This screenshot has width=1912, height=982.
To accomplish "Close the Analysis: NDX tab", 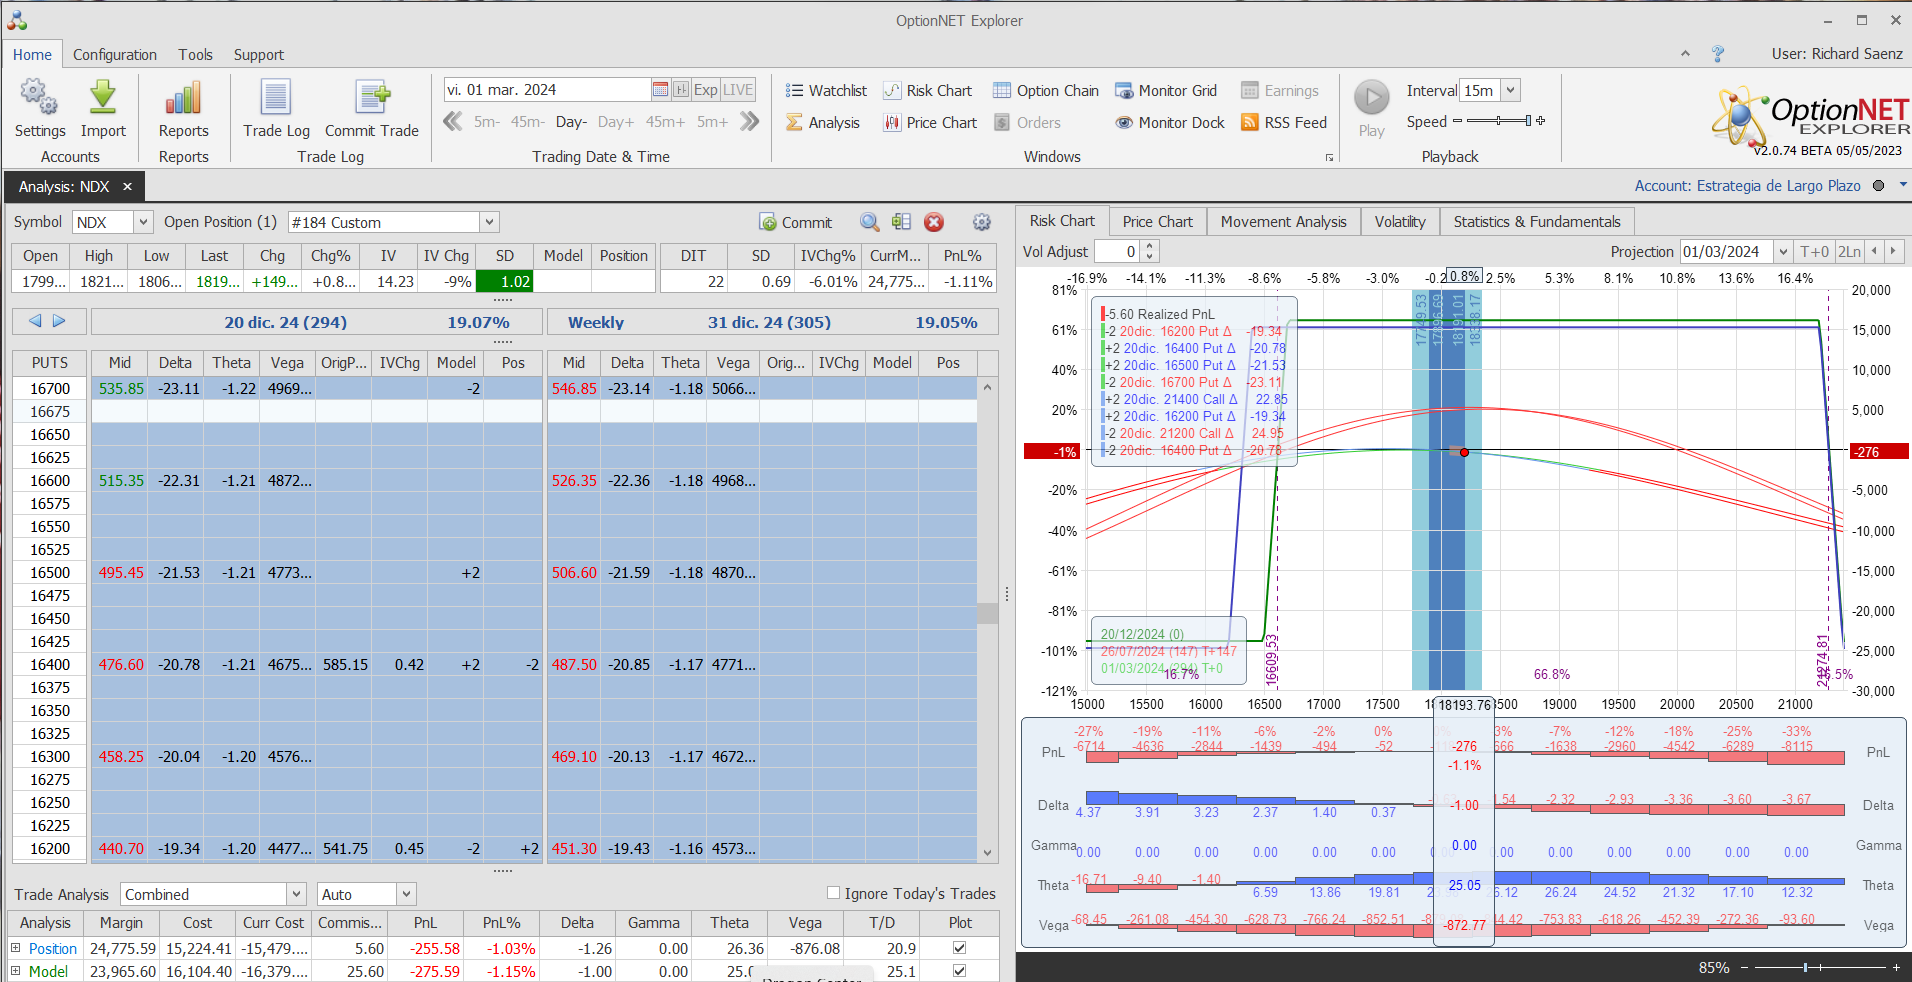I will (127, 187).
